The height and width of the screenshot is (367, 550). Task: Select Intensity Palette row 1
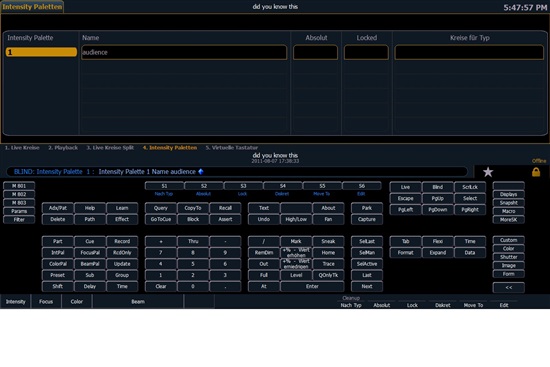pyautogui.click(x=41, y=52)
